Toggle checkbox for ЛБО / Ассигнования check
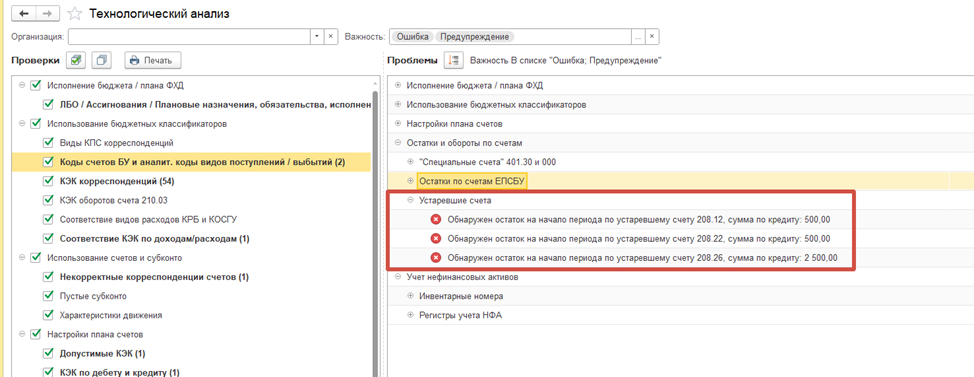 [49, 104]
